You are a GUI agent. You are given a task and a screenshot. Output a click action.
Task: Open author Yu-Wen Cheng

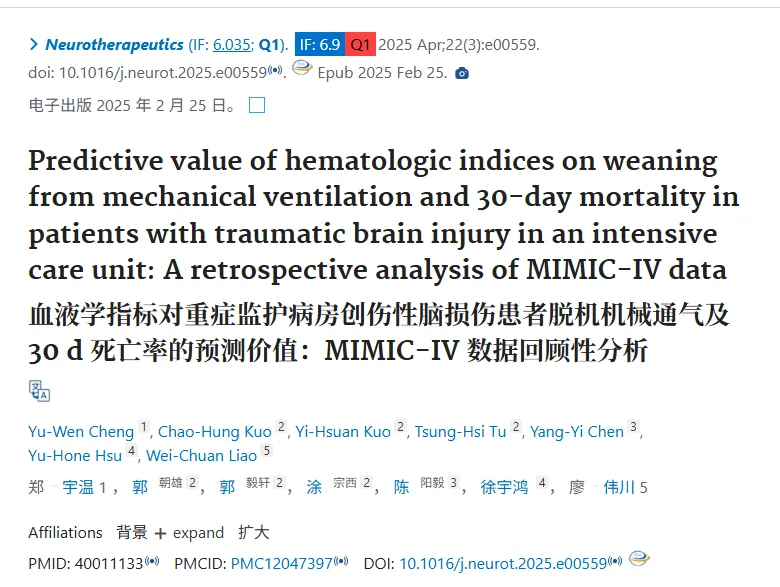point(81,431)
